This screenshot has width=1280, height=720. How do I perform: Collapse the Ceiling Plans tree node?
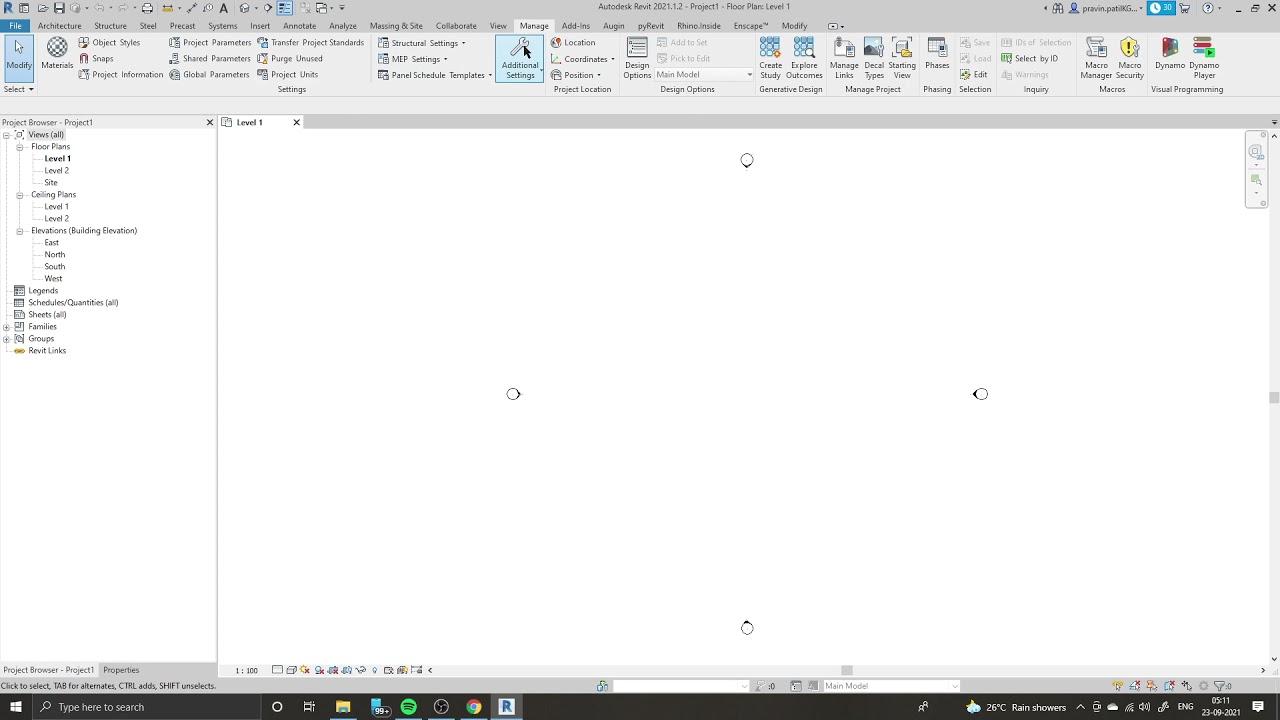pyautogui.click(x=19, y=195)
